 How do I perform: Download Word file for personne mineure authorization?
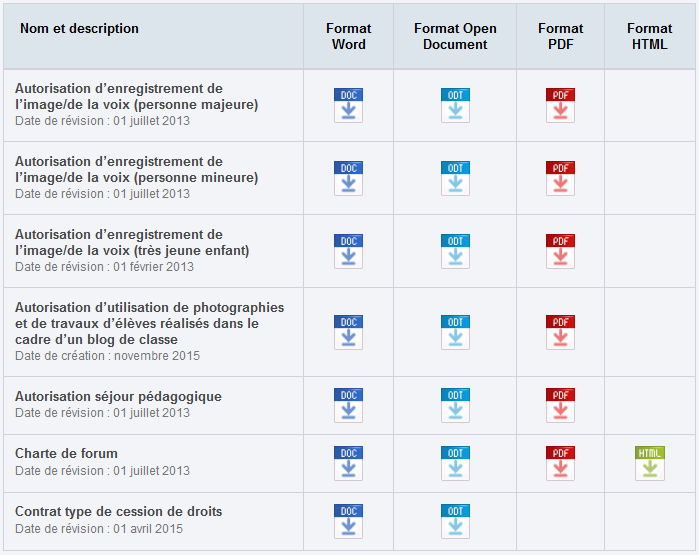tap(348, 178)
